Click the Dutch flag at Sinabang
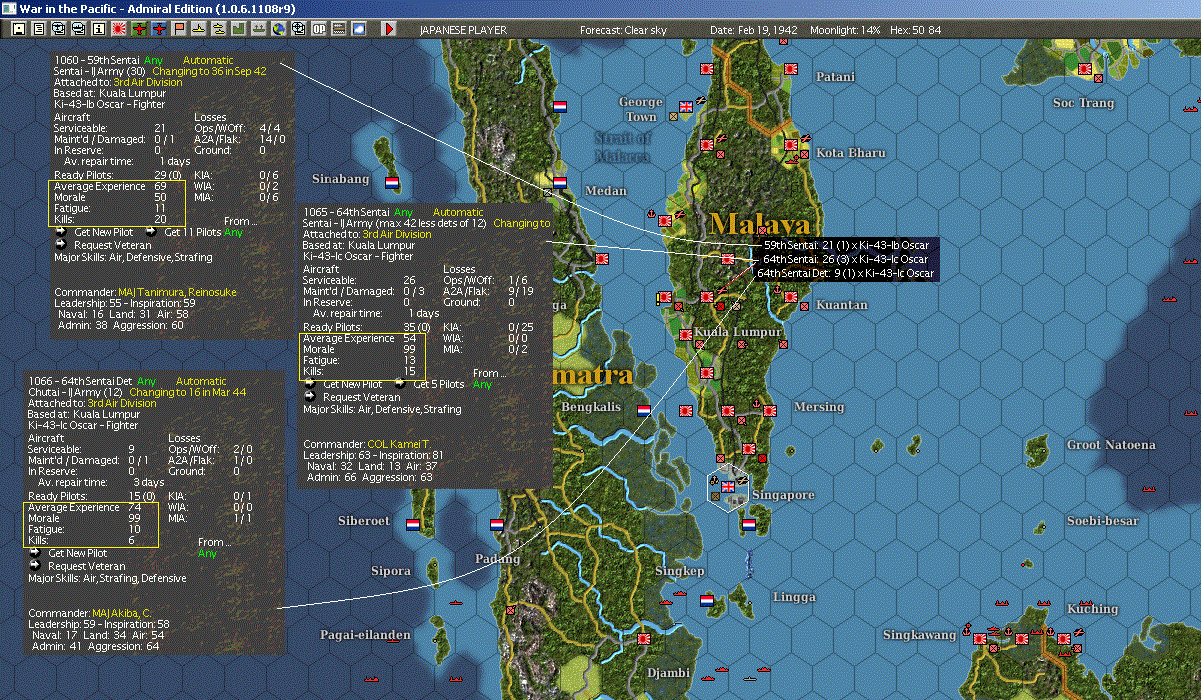 (x=392, y=182)
